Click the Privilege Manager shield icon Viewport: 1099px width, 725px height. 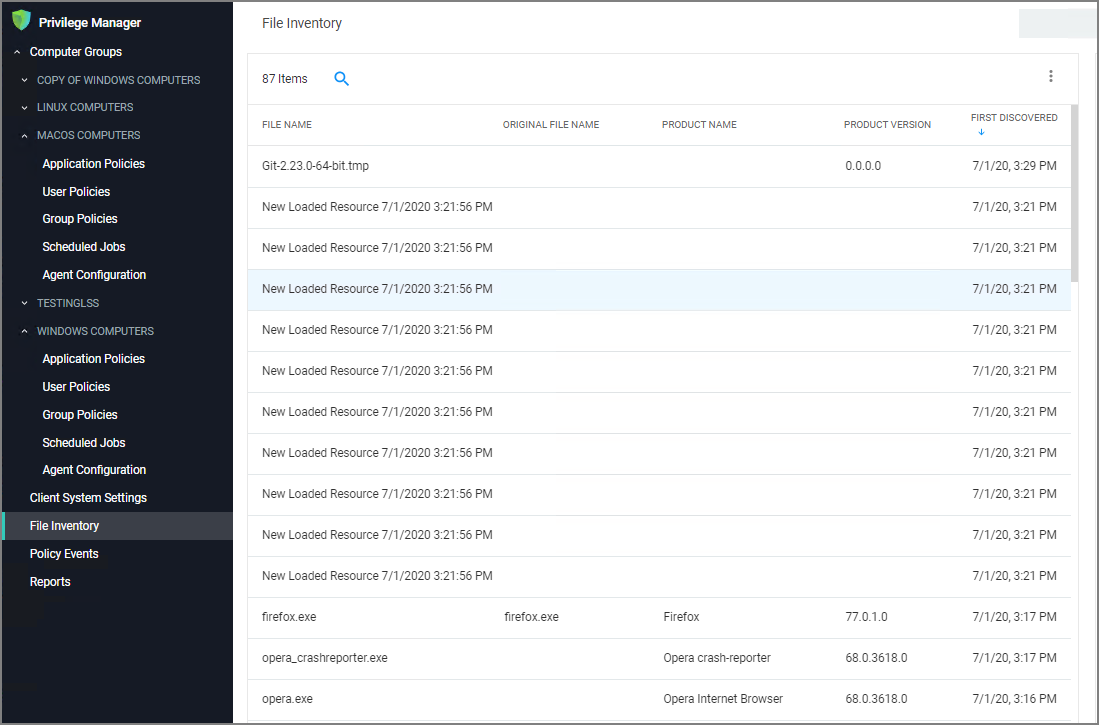pos(21,21)
